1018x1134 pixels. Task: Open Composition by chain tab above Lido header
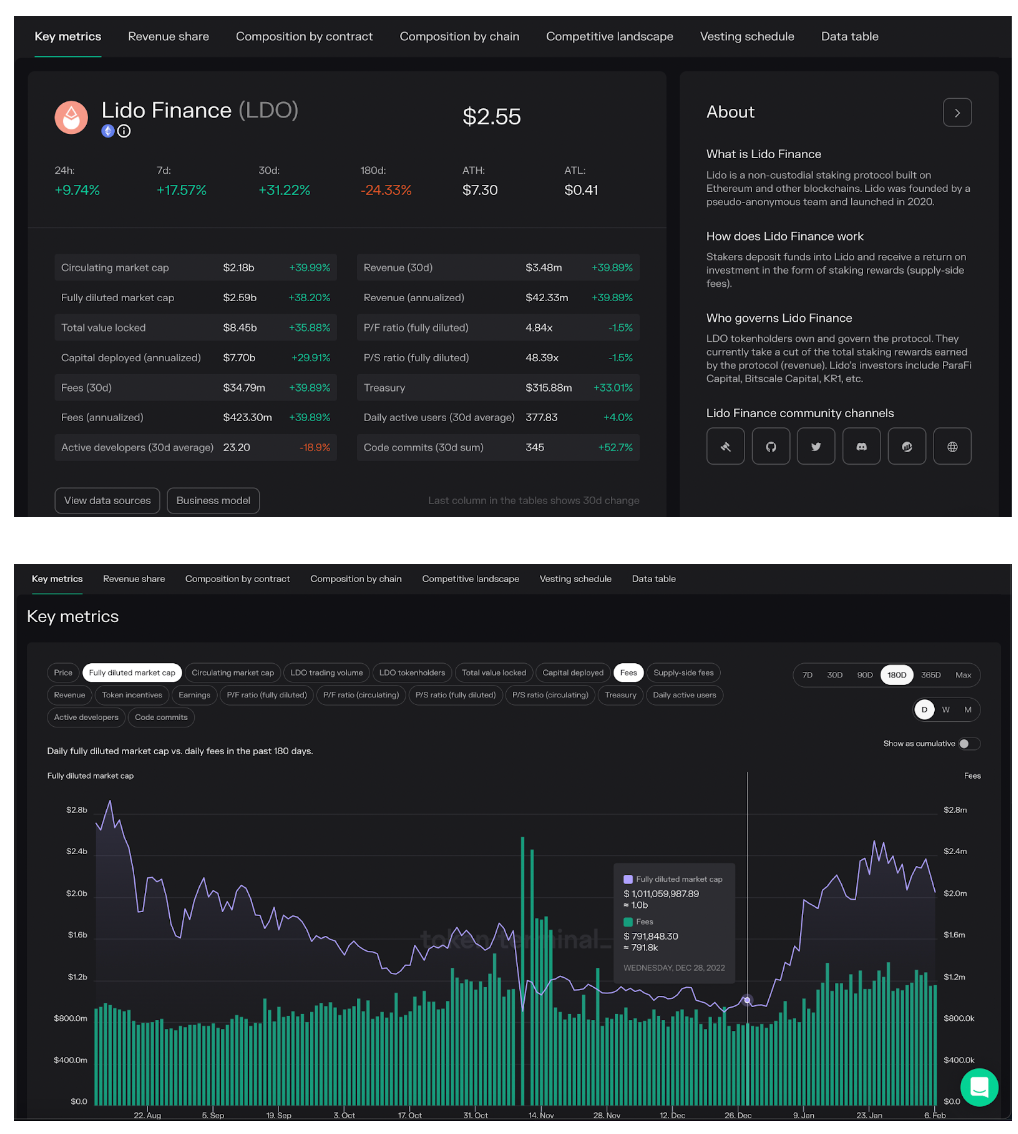click(x=459, y=36)
